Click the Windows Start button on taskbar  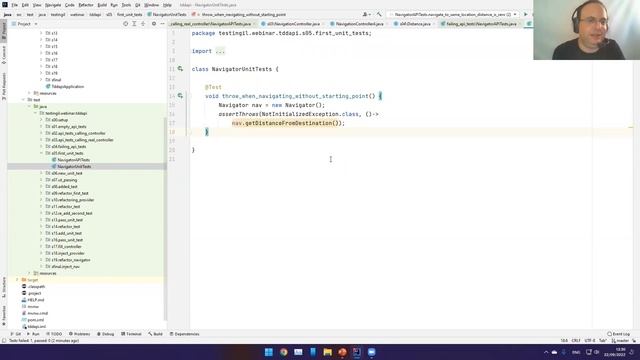click(x=269, y=352)
